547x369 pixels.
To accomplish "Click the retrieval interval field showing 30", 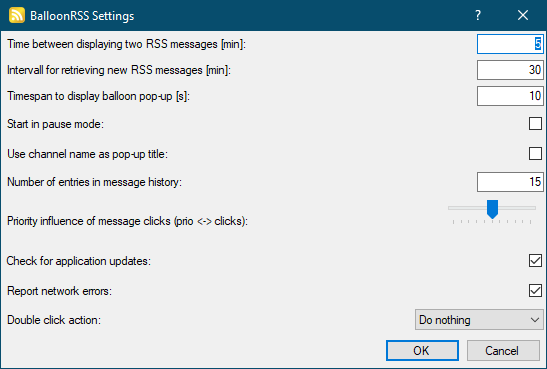I will pos(510,70).
